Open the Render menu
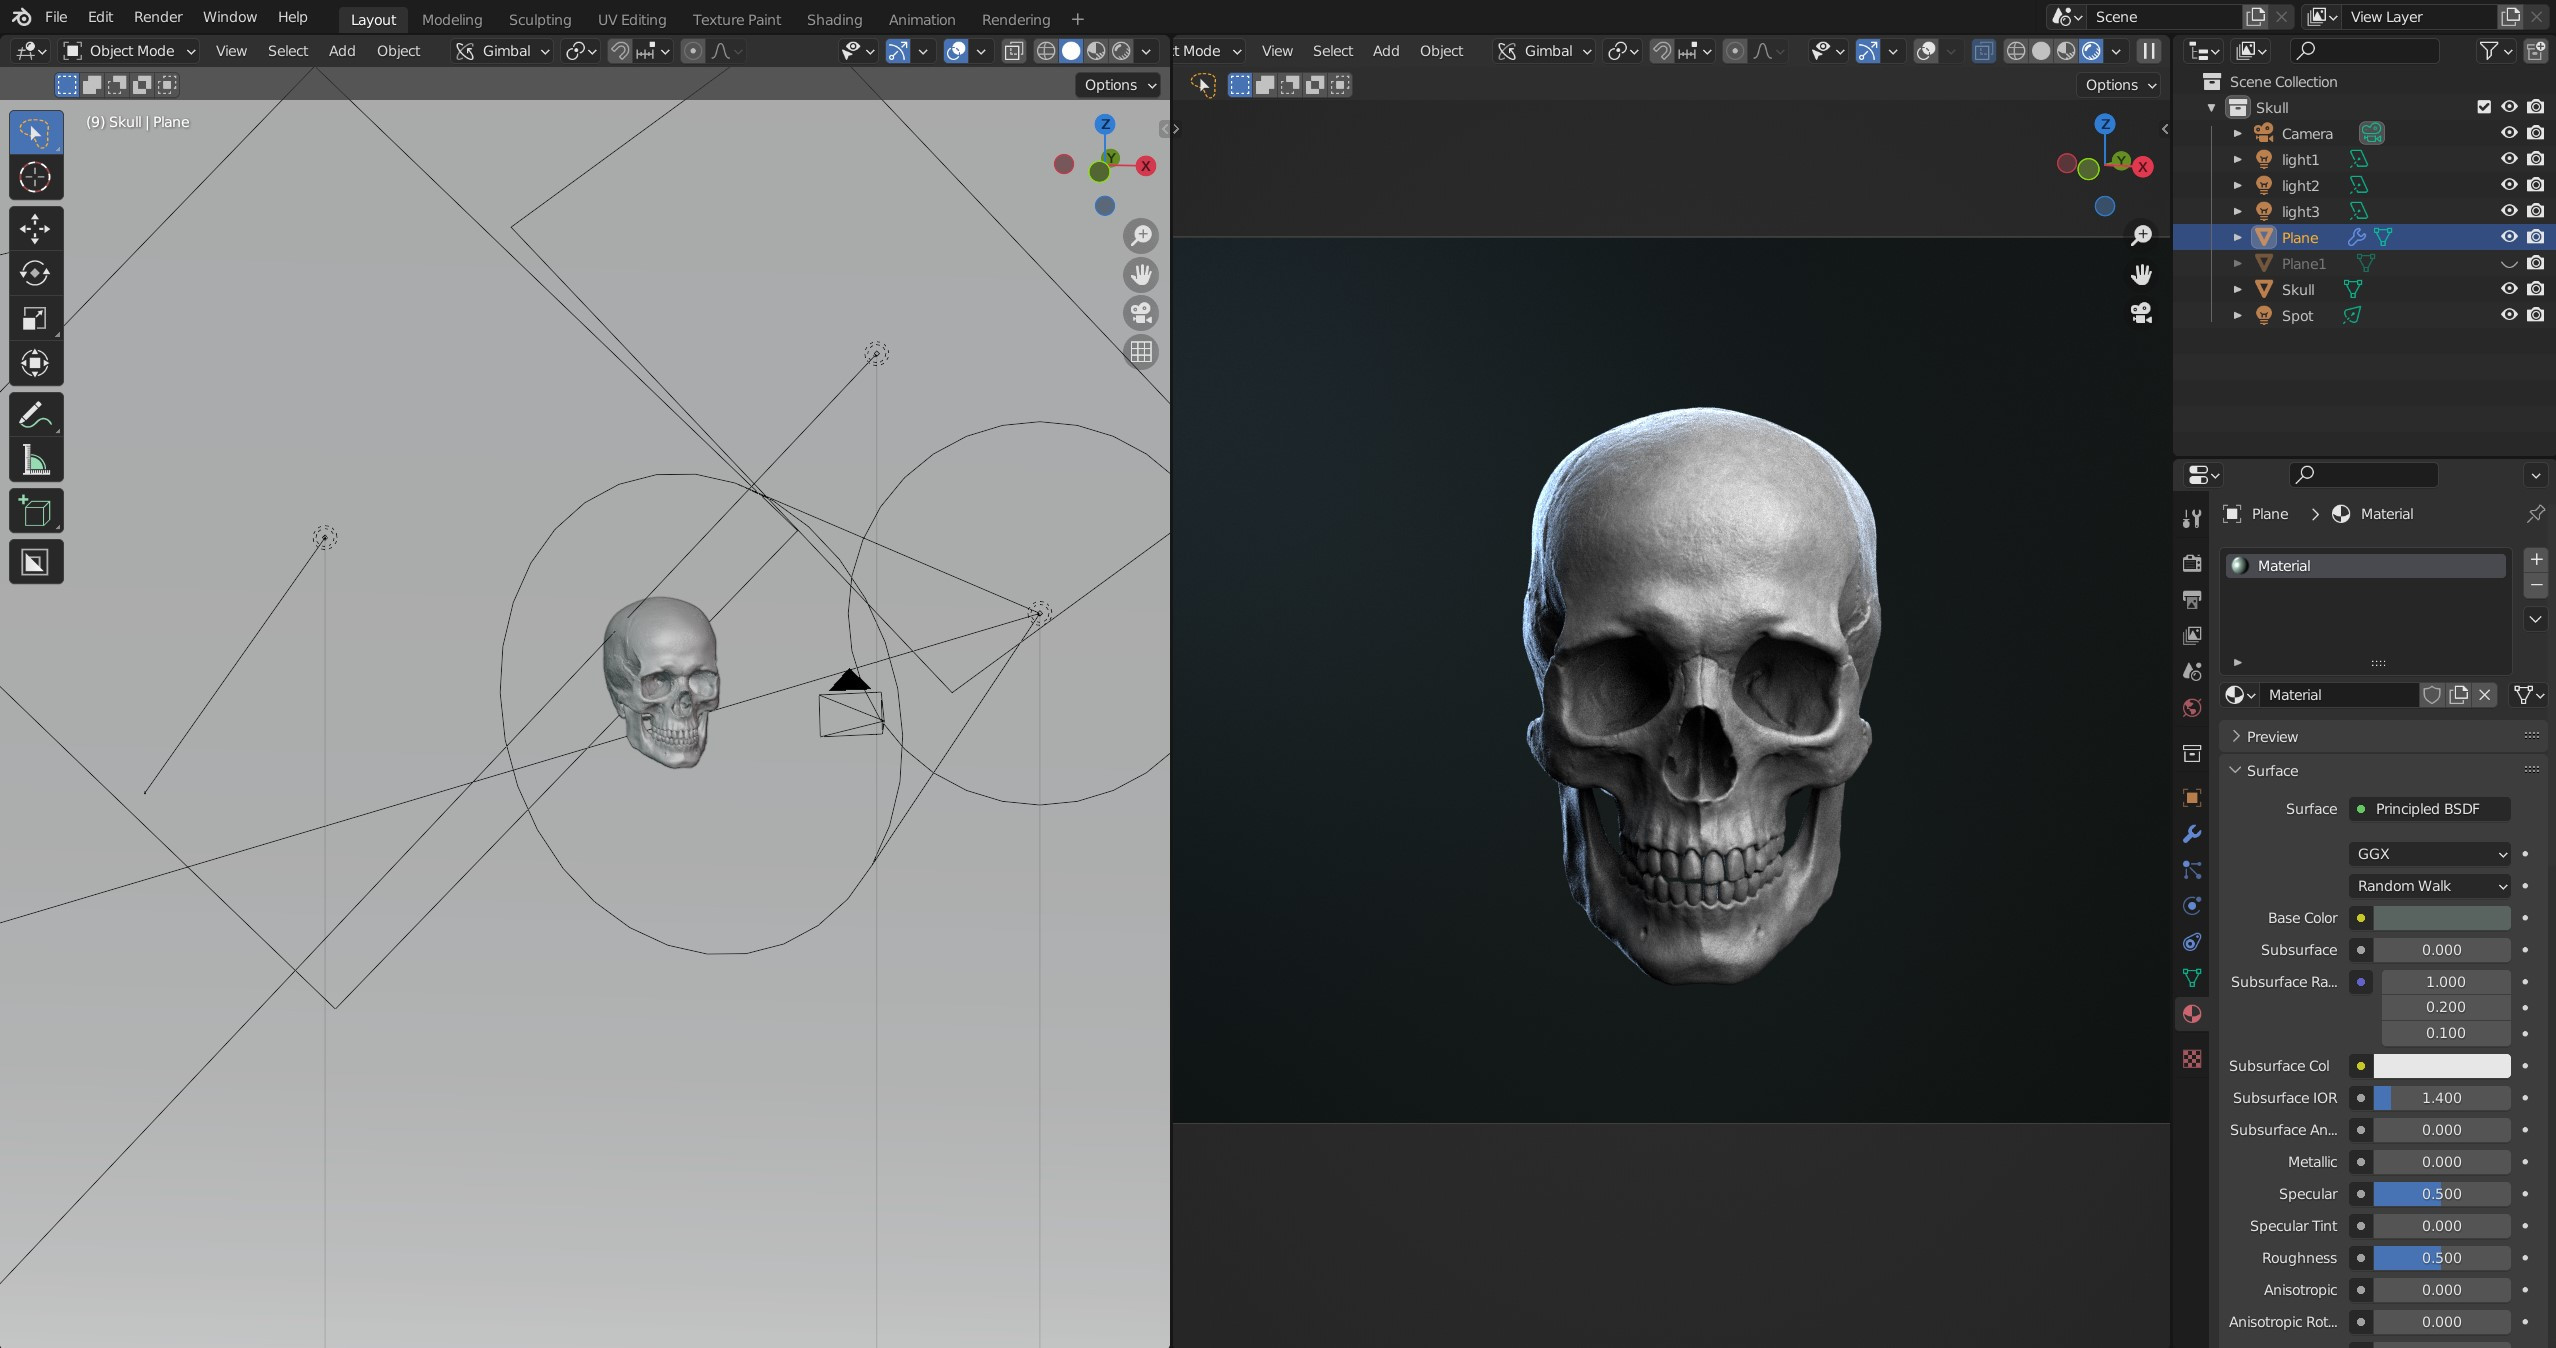The image size is (2556, 1348). pos(158,17)
